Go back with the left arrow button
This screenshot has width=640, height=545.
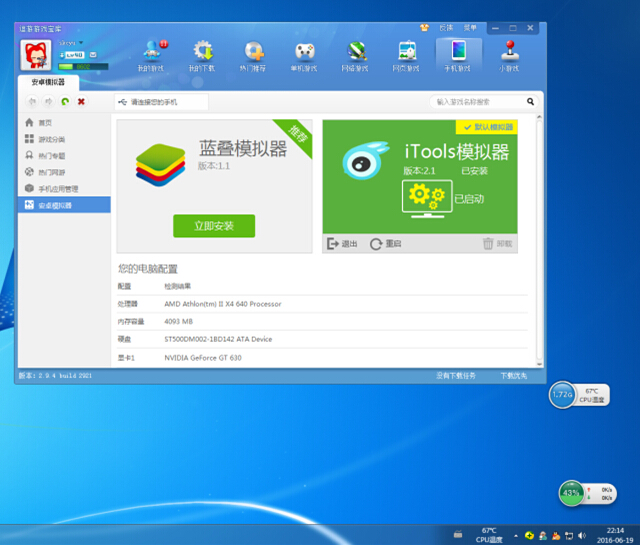32,101
